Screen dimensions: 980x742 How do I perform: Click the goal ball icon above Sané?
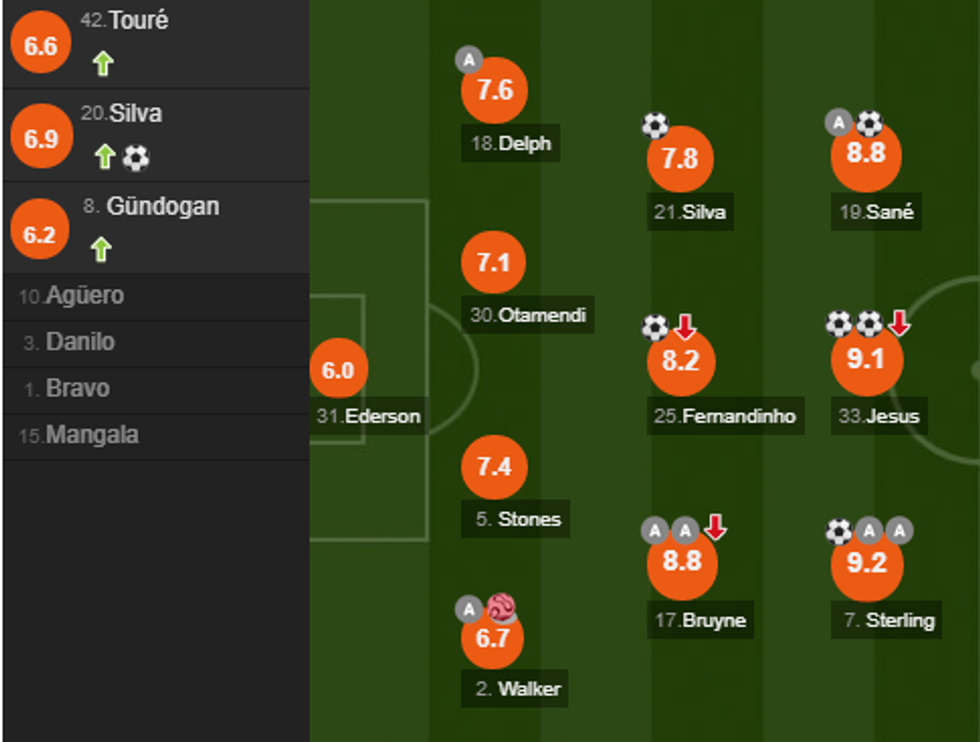tap(870, 124)
